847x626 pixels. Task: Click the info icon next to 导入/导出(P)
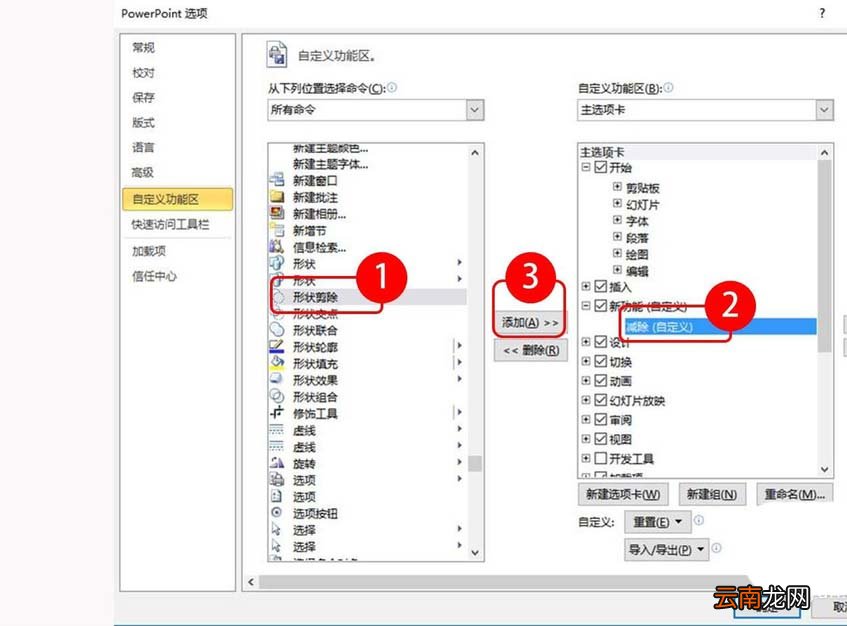717,548
